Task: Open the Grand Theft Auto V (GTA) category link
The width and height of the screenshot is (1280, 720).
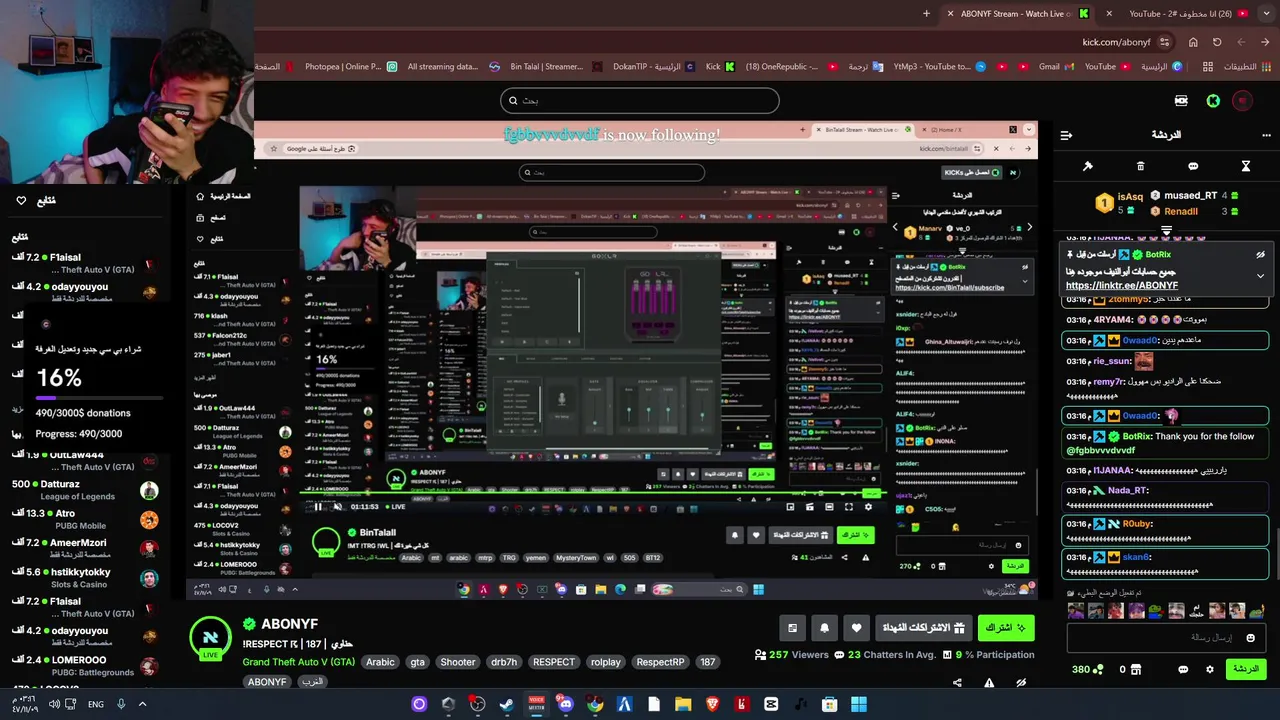Action: 298,662
